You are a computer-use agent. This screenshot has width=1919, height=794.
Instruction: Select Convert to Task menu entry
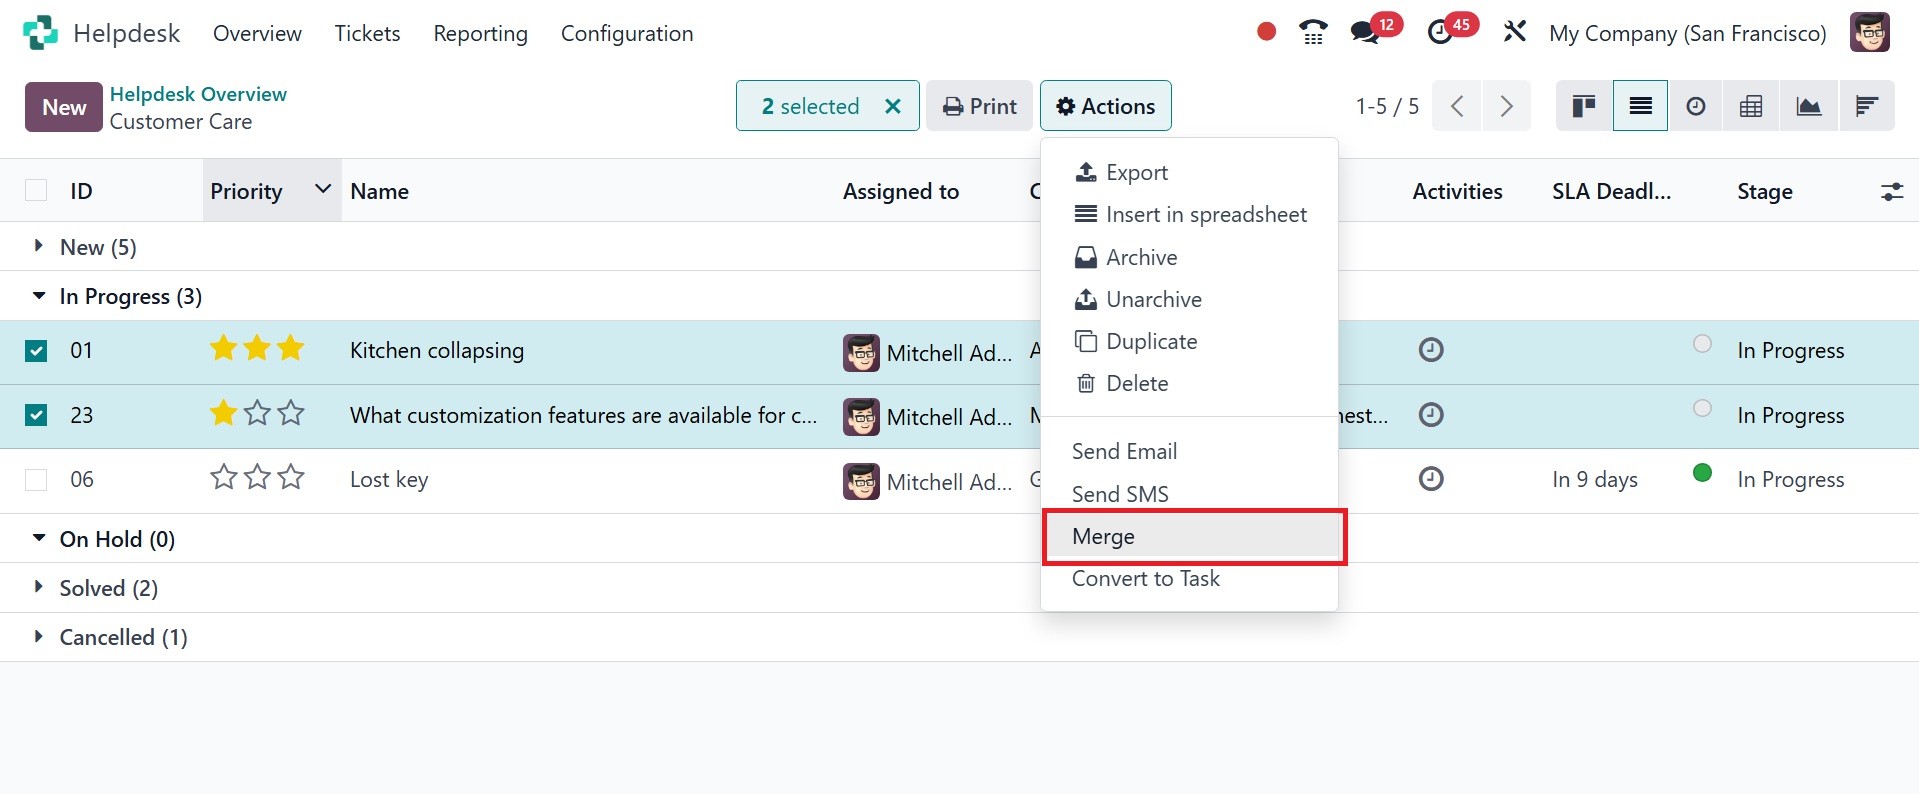coord(1146,579)
